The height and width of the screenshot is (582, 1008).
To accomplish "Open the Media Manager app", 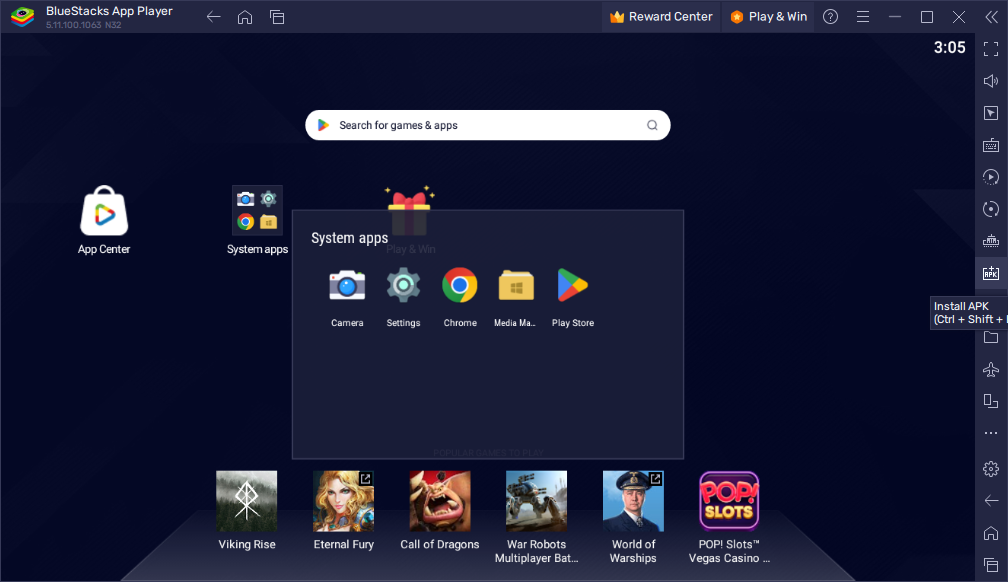I will point(516,286).
